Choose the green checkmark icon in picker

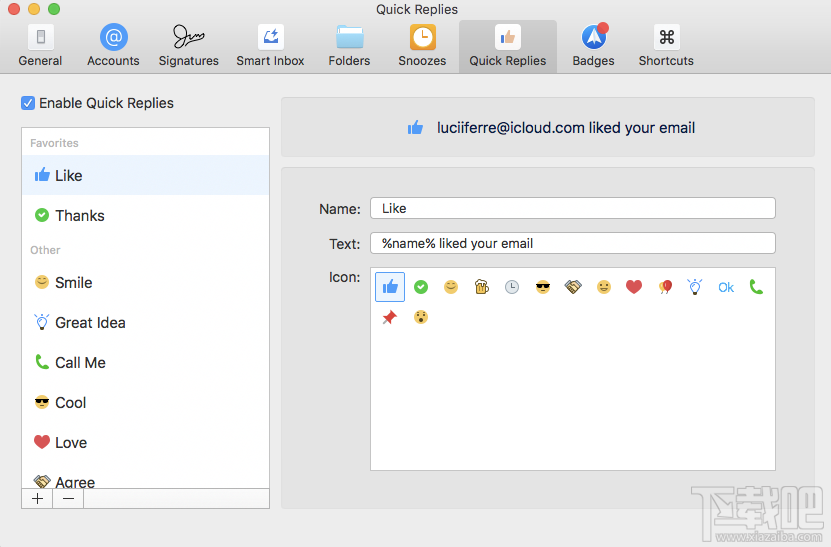point(421,287)
